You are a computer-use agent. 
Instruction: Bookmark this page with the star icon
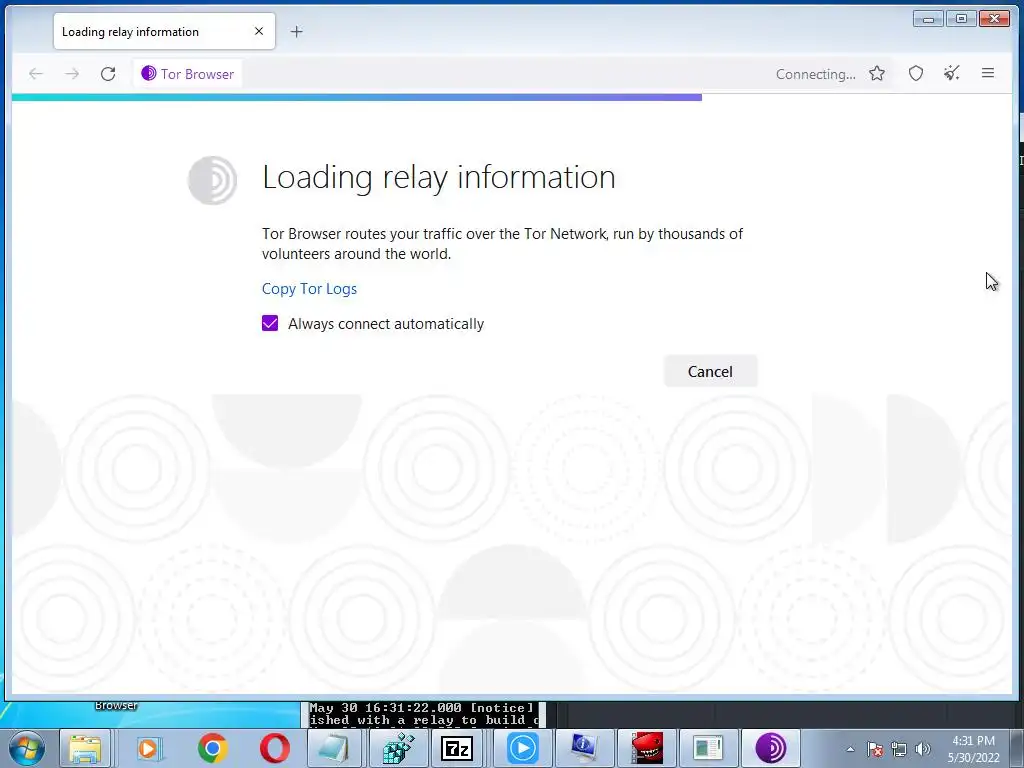(877, 74)
